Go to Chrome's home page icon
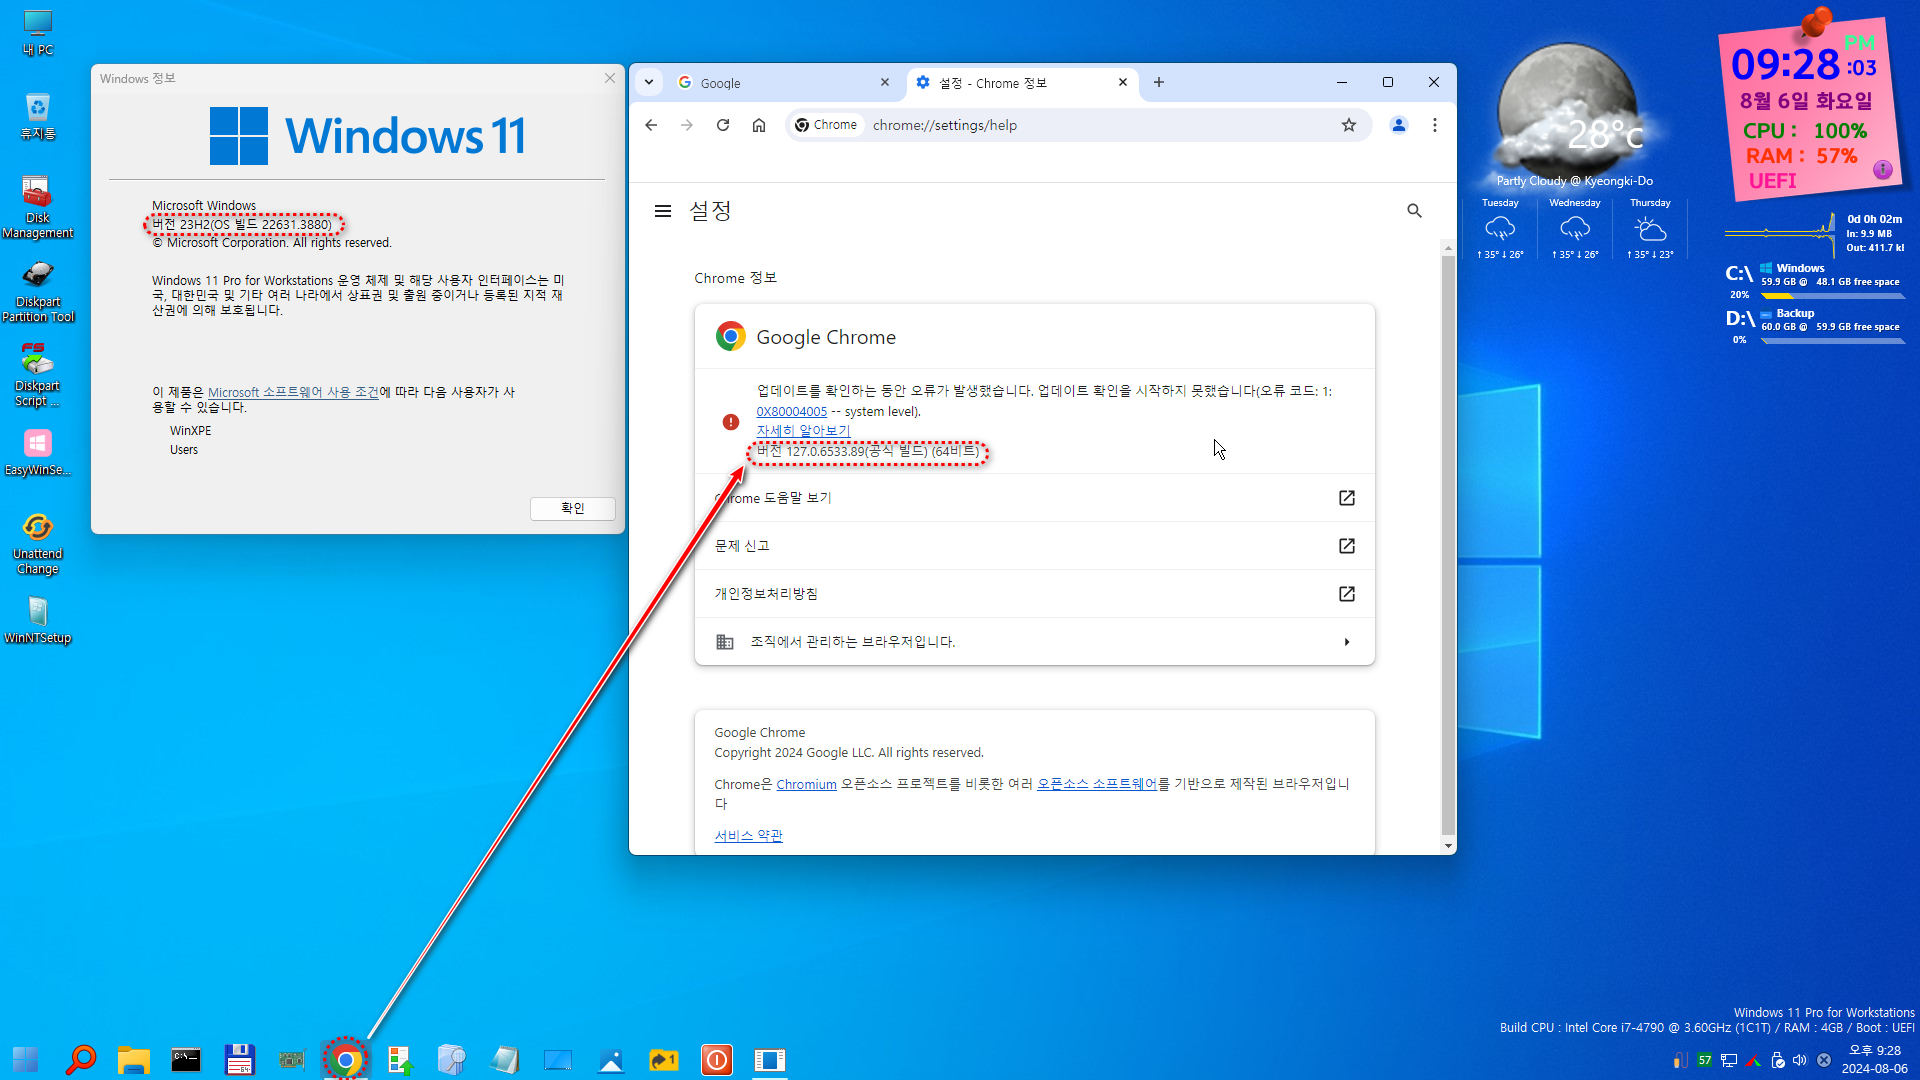Screen dimensions: 1920x1080 759,125
